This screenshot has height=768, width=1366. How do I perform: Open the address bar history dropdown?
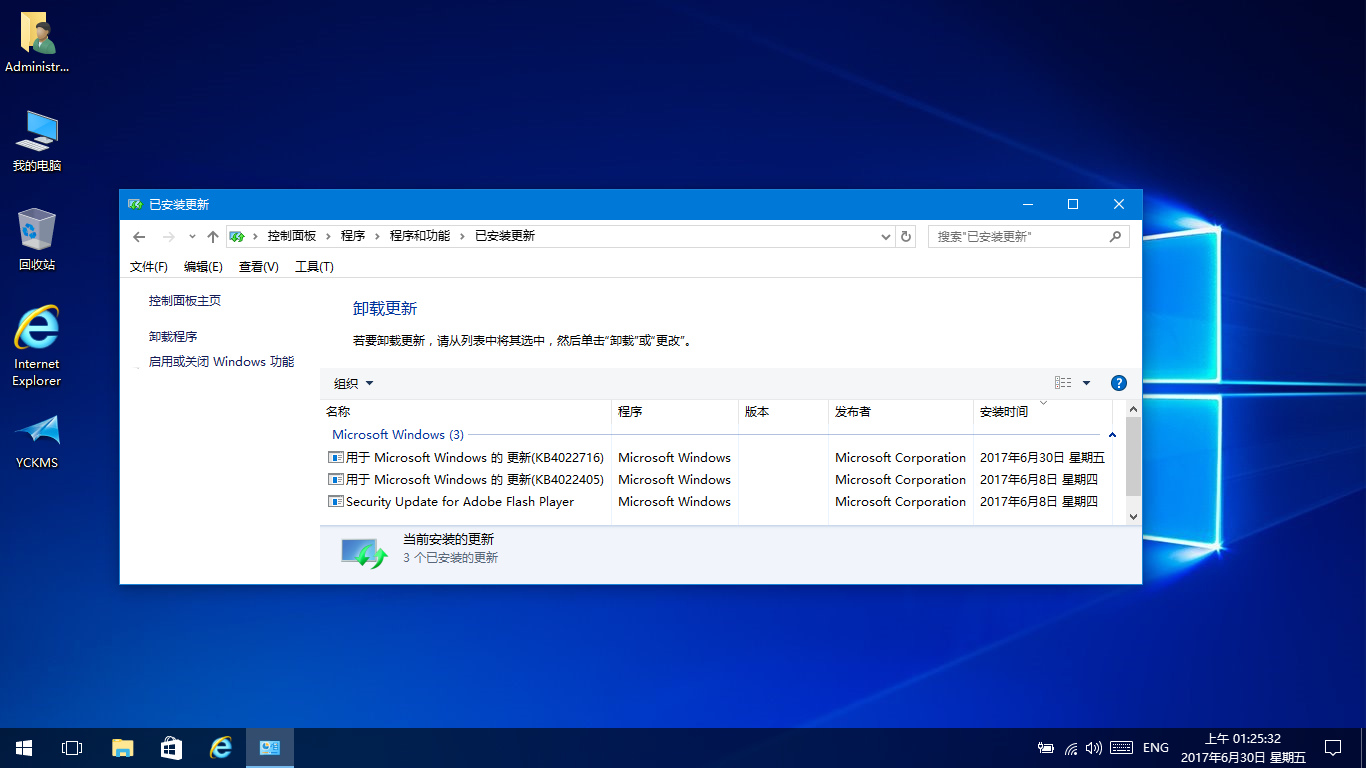[x=885, y=237]
